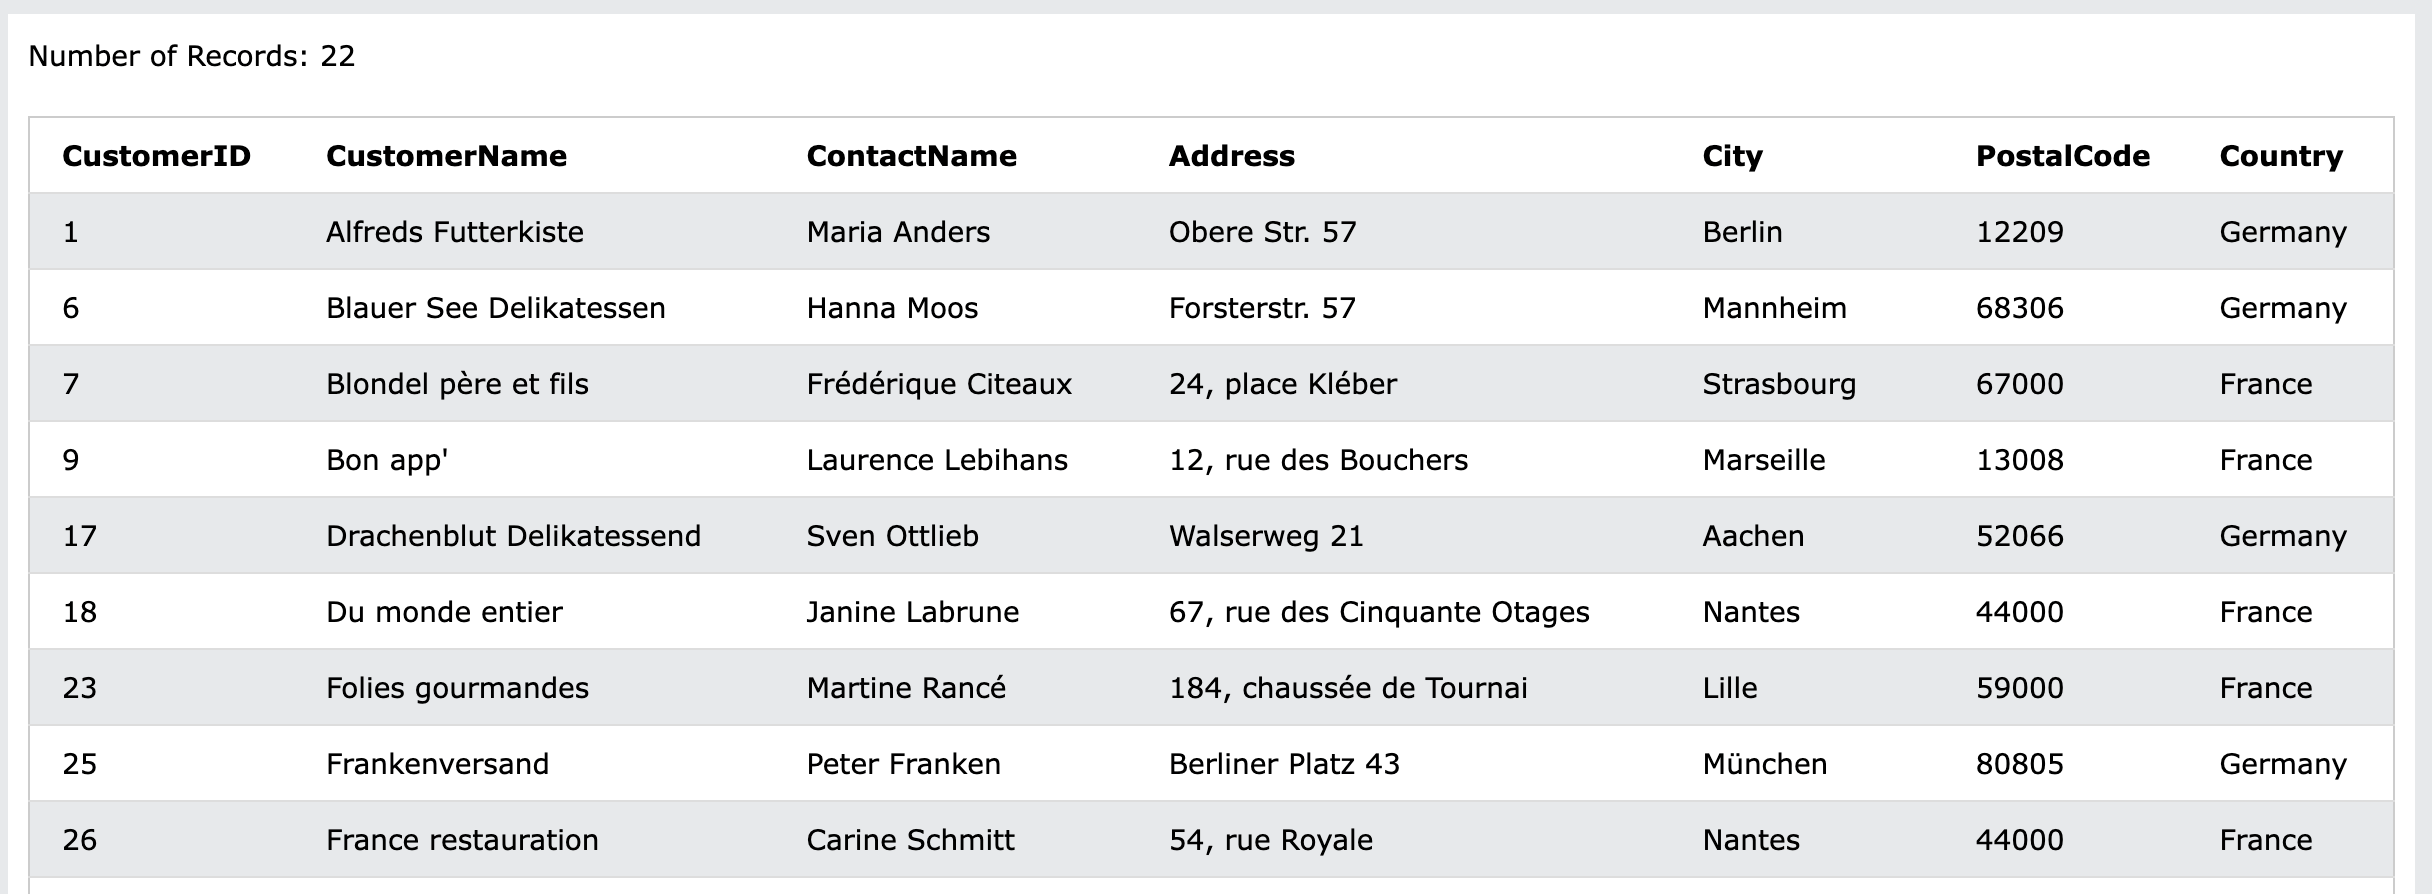Click the ContactName column header
This screenshot has width=2432, height=894.
(911, 156)
